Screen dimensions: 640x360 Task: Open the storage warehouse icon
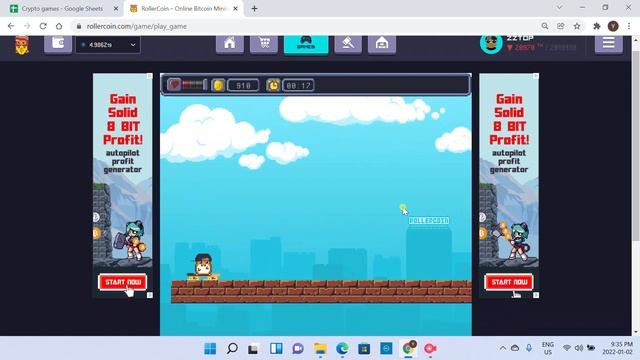click(x=382, y=44)
